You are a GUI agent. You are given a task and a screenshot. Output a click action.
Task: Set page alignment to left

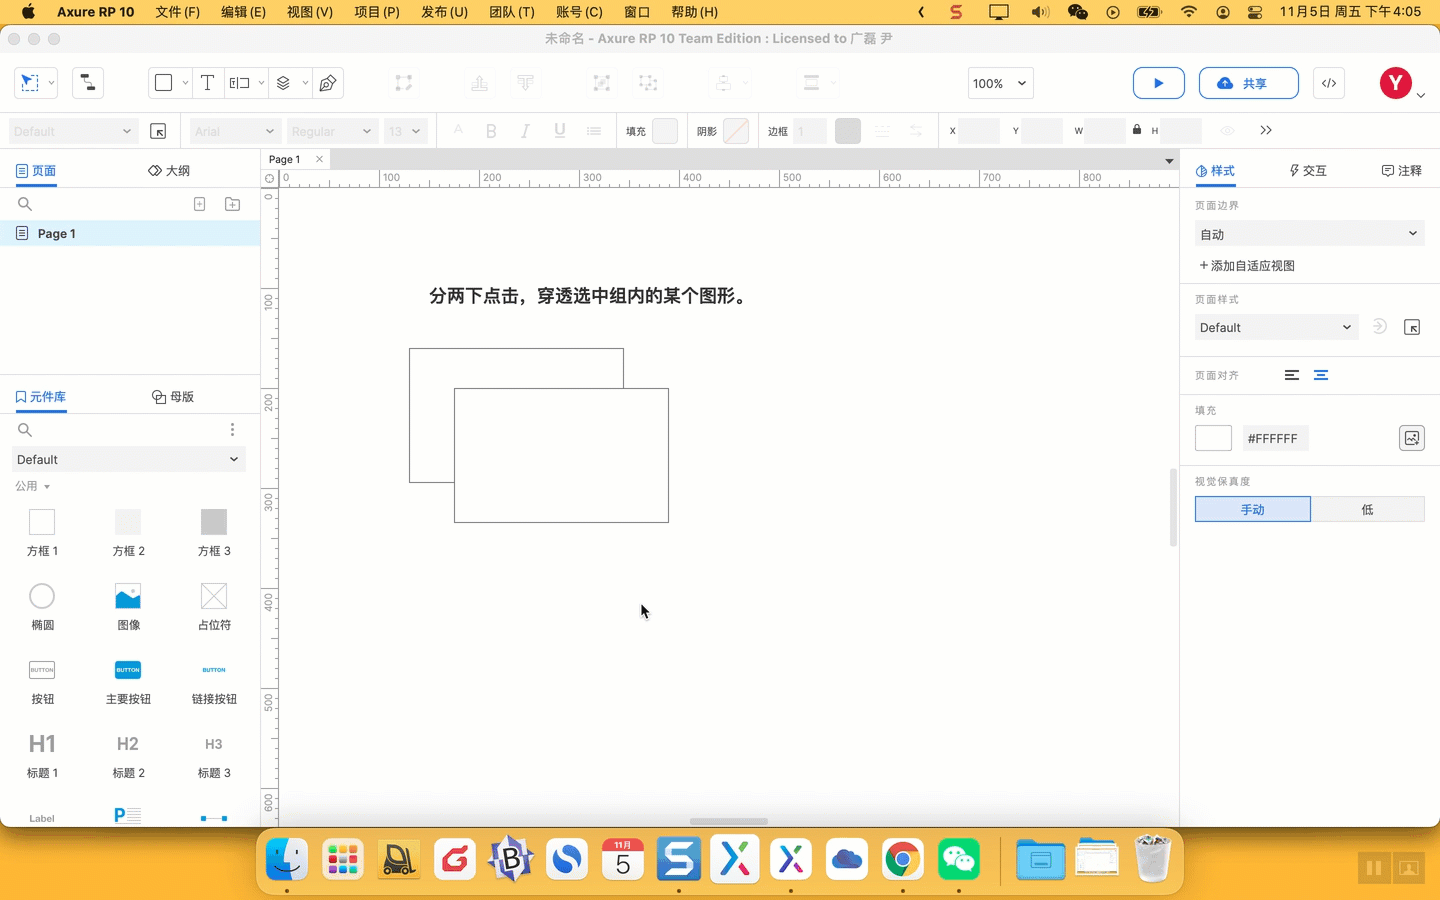pos(1292,375)
